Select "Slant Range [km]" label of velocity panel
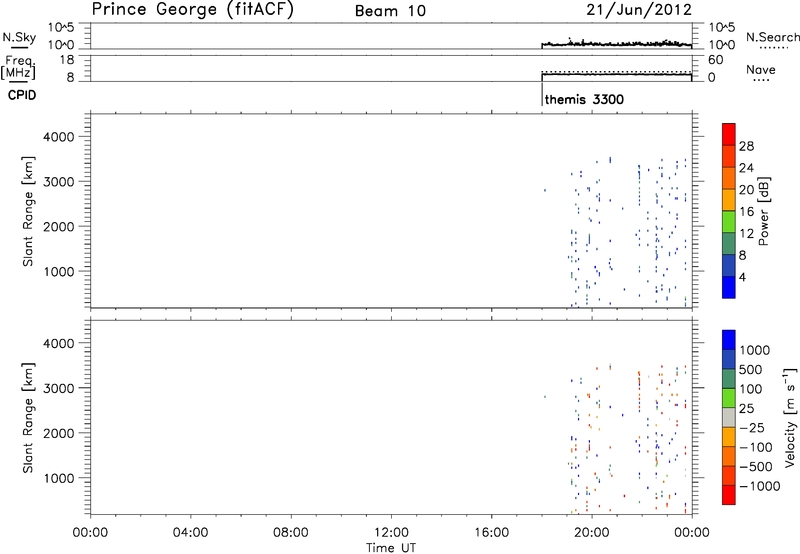Screen dimensions: 800x554 (28, 418)
